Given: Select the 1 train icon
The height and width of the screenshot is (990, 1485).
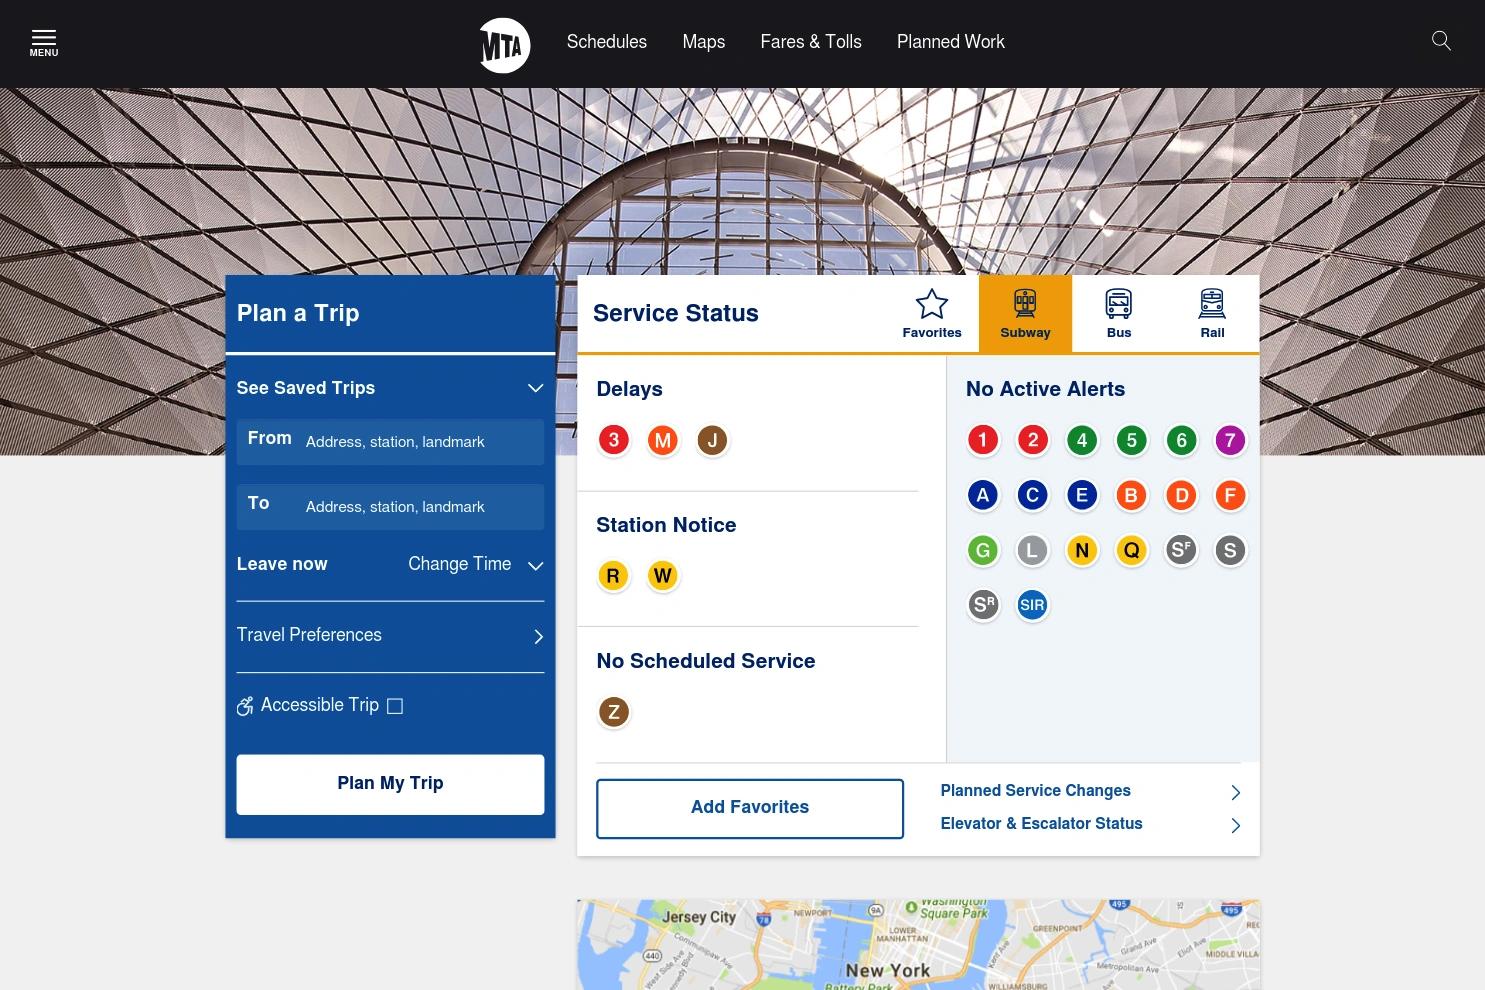Looking at the screenshot, I should 983,440.
